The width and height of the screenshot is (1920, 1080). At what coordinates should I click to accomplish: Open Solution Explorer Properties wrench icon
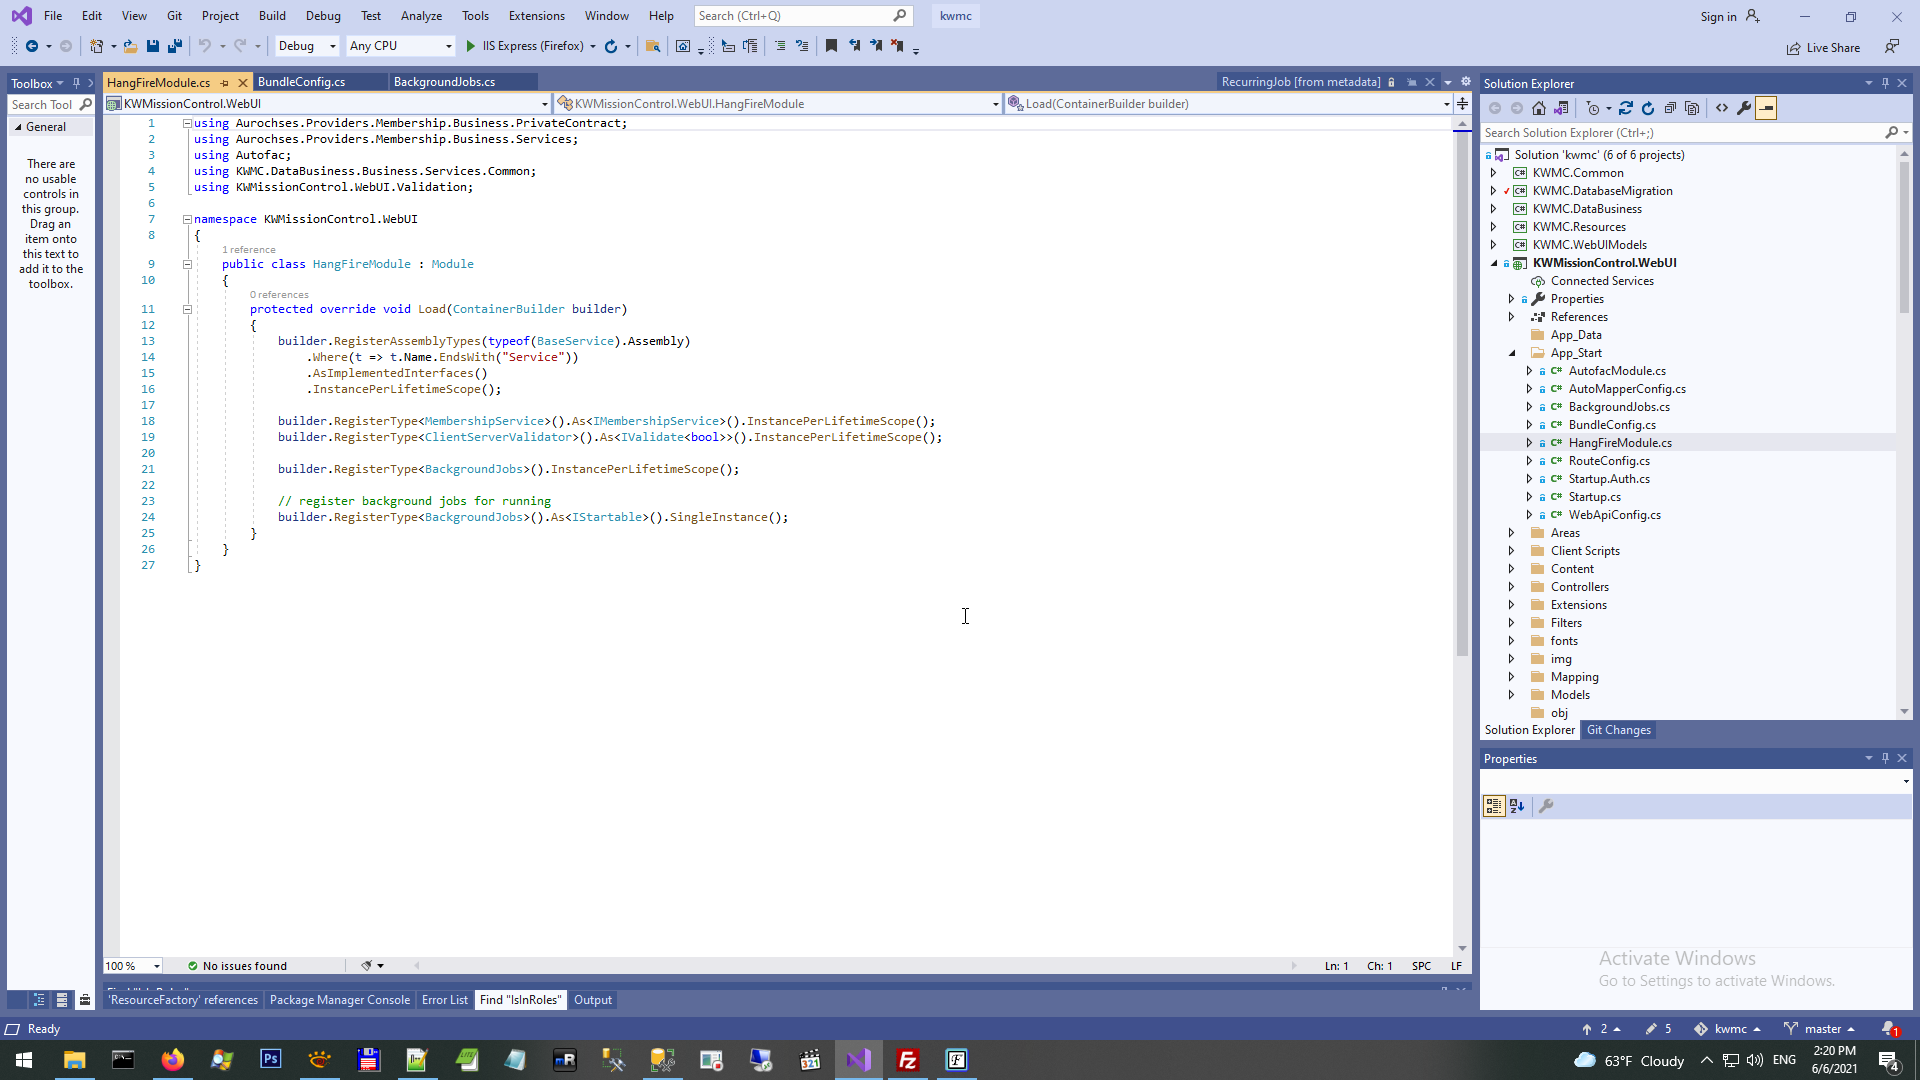pyautogui.click(x=1744, y=108)
